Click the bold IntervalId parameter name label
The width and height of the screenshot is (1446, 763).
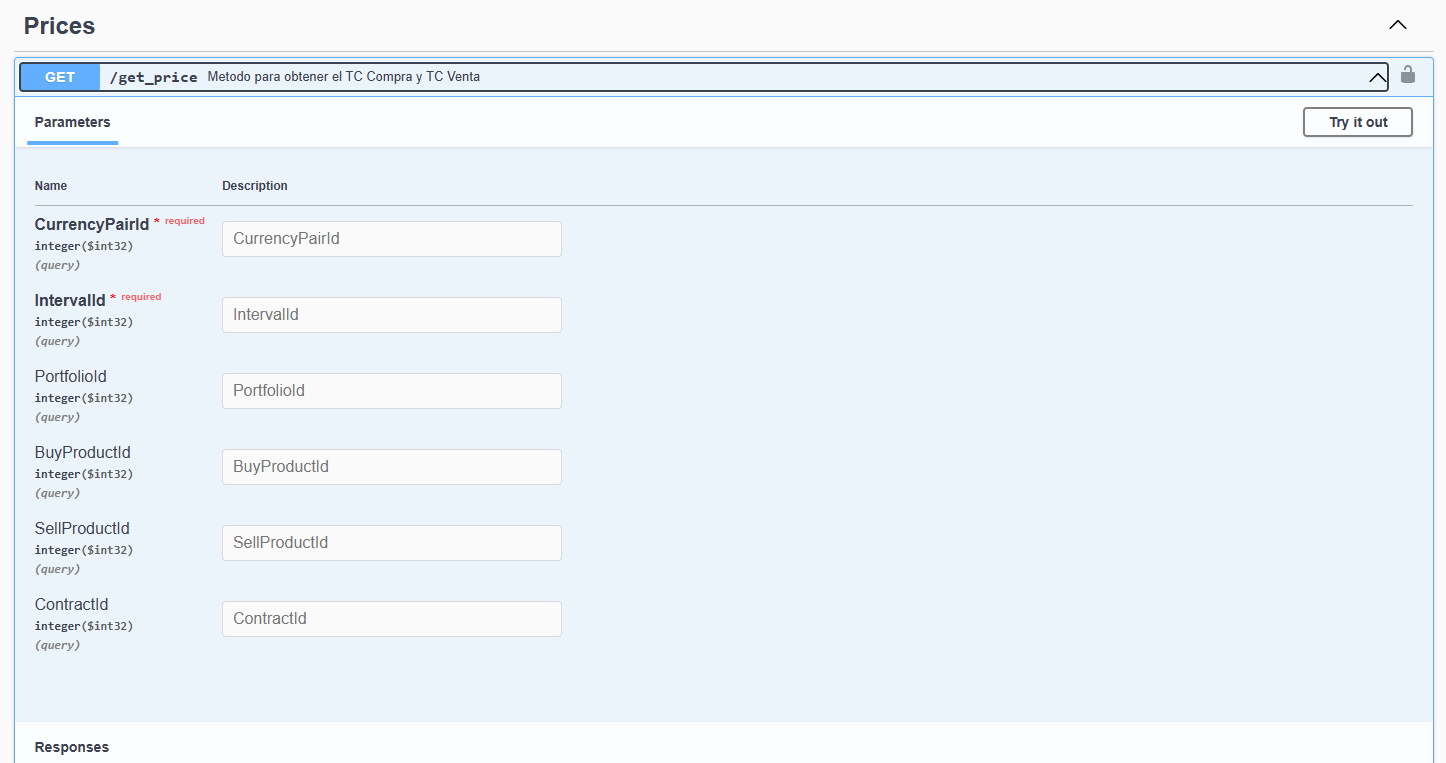pos(70,300)
